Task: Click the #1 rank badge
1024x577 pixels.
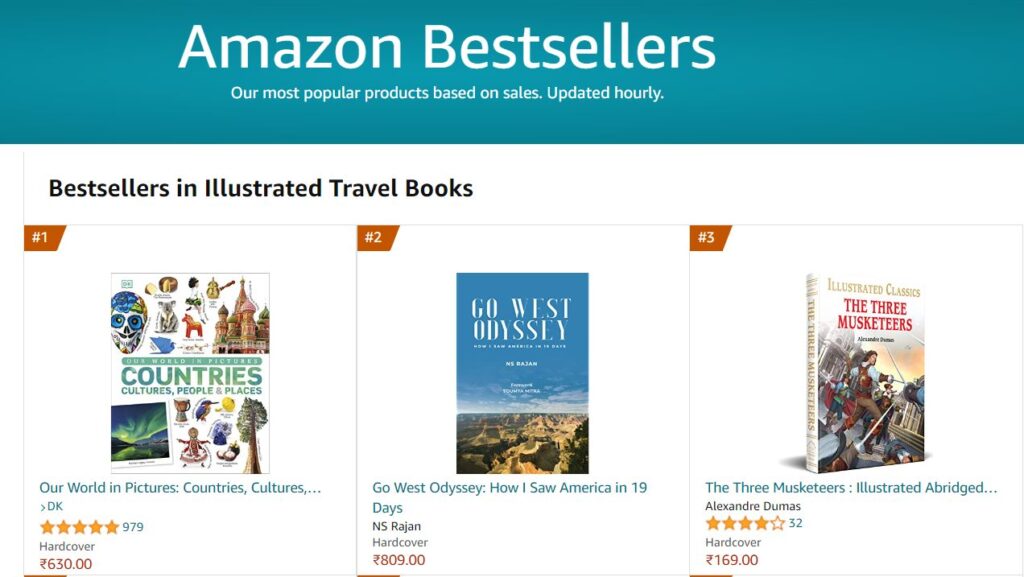Action: (42, 238)
